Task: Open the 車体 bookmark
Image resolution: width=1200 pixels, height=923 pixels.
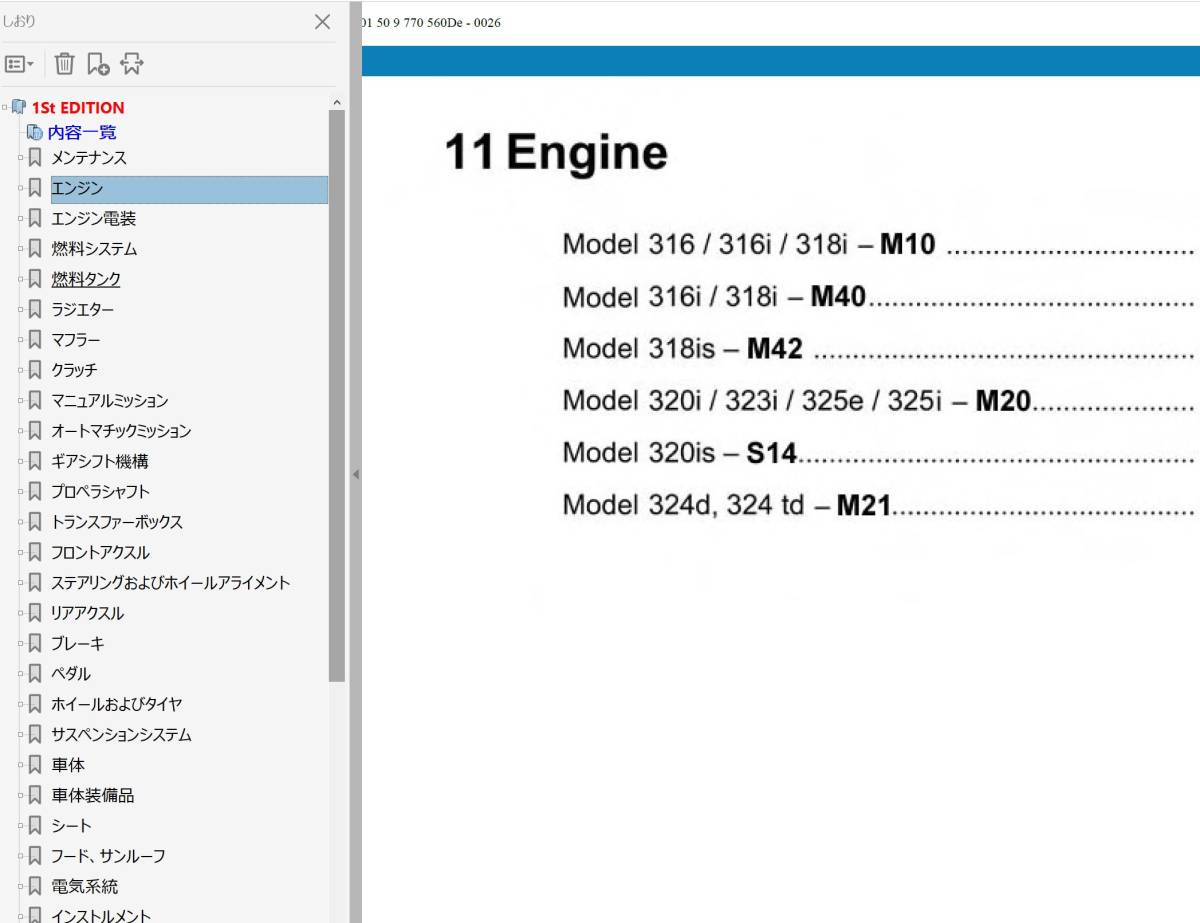Action: coord(68,765)
